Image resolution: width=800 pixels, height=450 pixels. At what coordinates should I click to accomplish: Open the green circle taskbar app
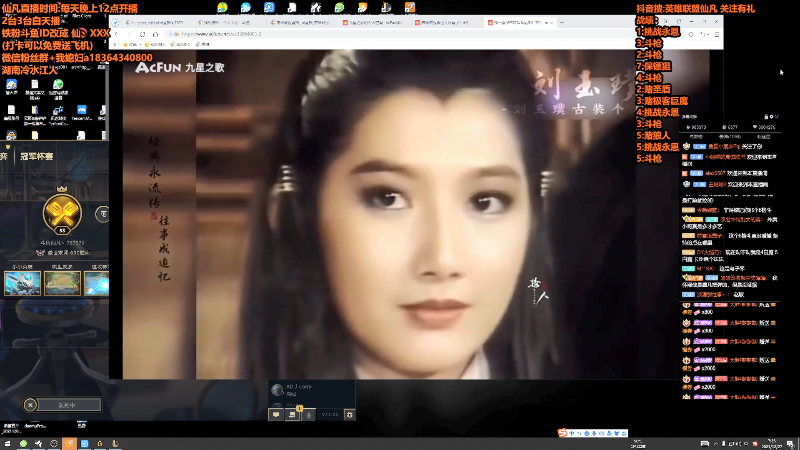(23, 444)
